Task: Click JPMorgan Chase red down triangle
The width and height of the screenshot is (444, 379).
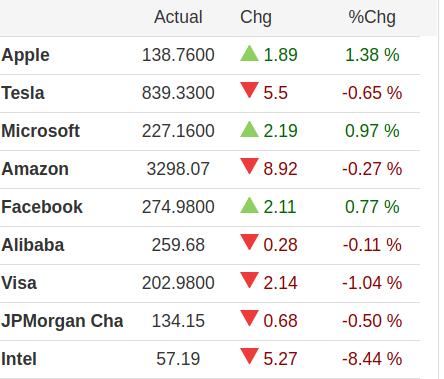Action: (249, 318)
